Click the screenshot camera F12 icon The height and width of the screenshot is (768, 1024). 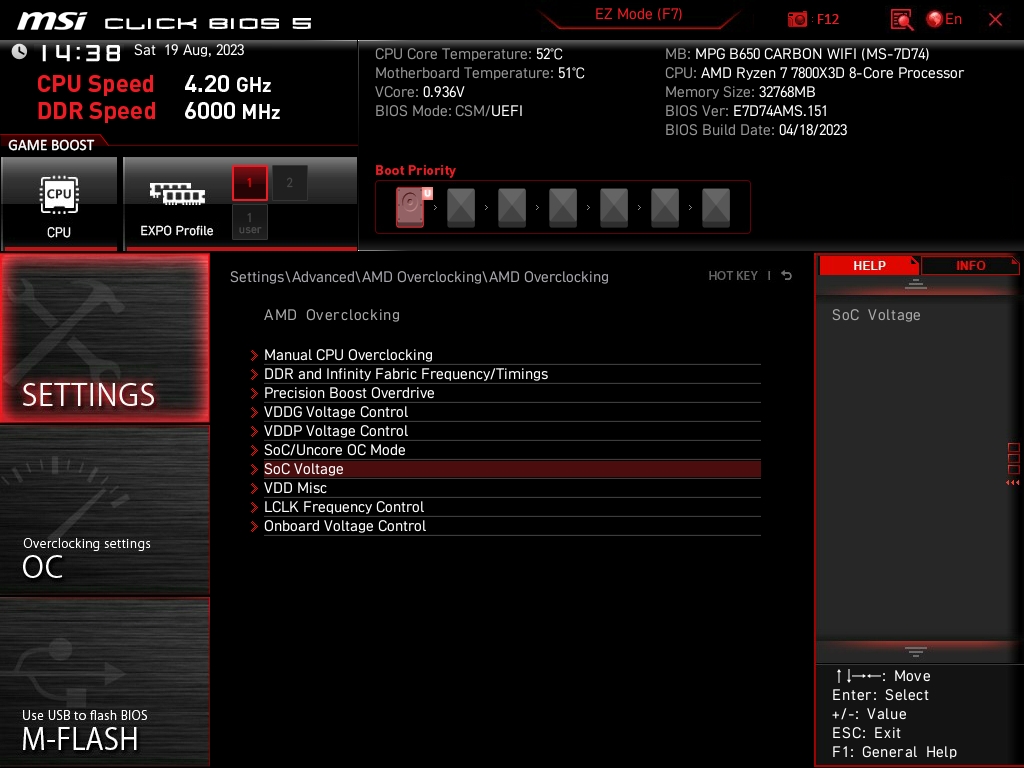(x=797, y=19)
